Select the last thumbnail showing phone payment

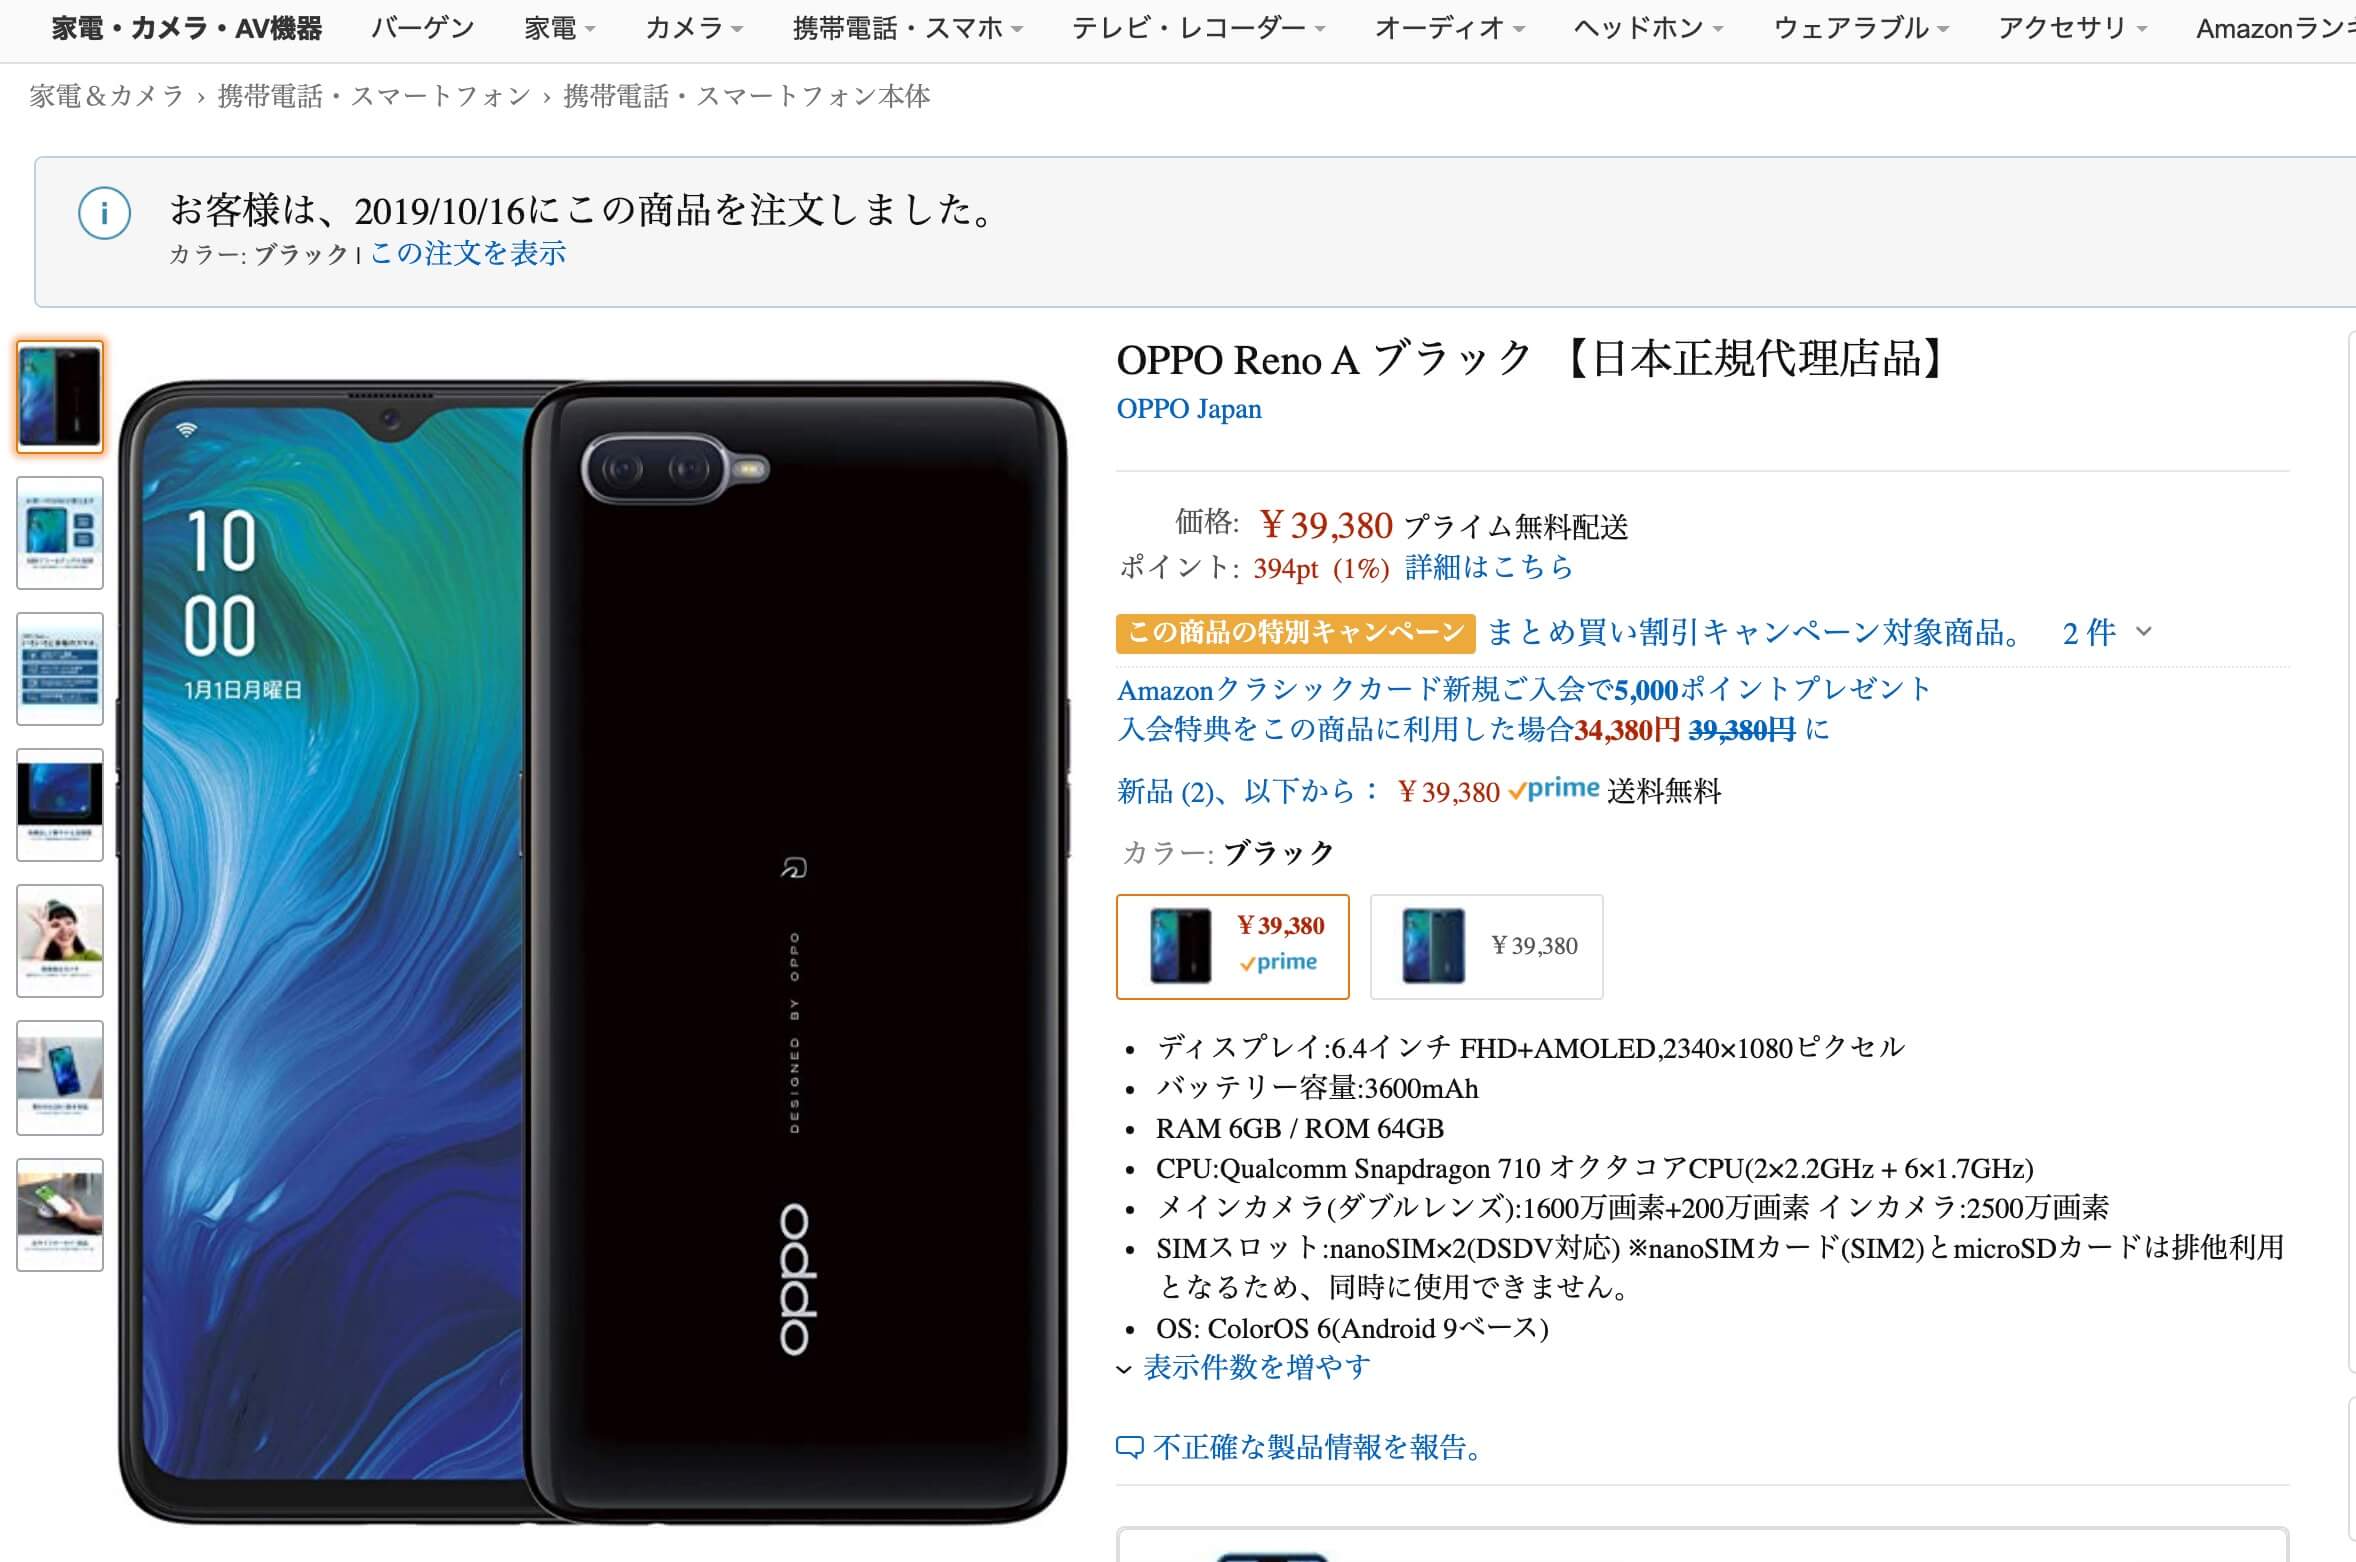(60, 1215)
